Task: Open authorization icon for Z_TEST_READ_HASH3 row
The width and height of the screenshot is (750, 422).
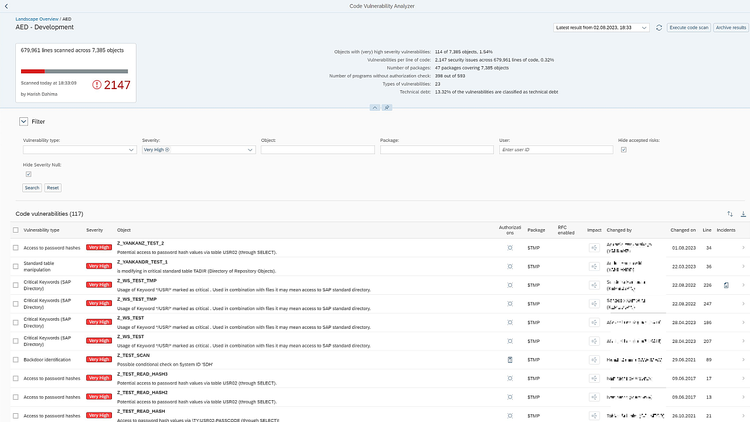Action: 510,378
